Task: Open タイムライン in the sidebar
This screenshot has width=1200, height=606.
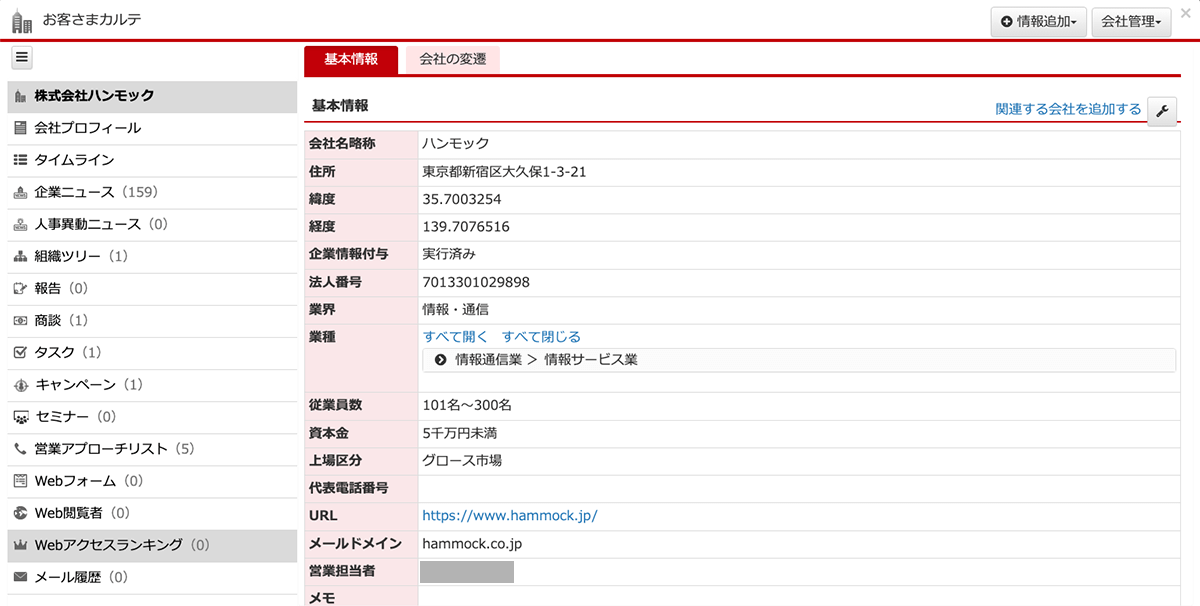Action: click(x=152, y=160)
